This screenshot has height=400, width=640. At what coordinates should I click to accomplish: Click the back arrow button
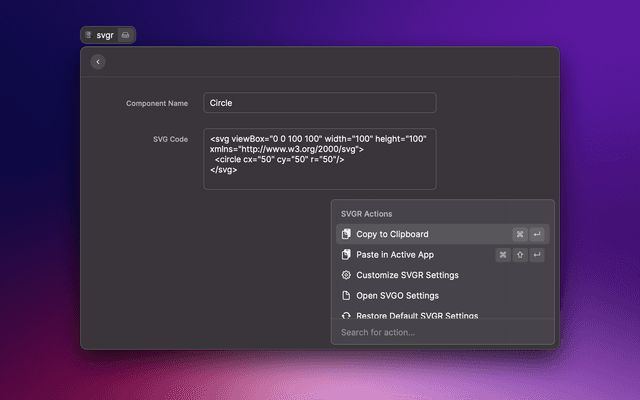[97, 62]
